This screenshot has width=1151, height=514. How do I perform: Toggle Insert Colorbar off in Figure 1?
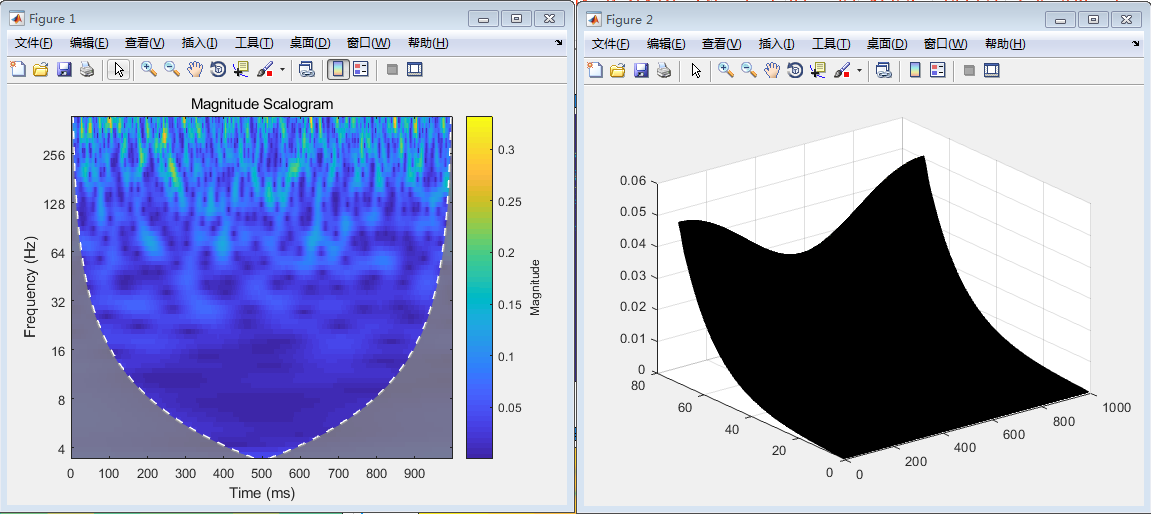pos(337,70)
